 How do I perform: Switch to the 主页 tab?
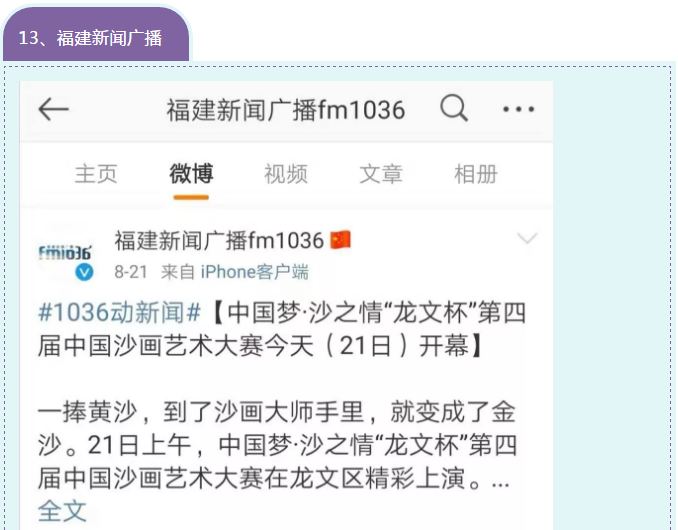[96, 174]
